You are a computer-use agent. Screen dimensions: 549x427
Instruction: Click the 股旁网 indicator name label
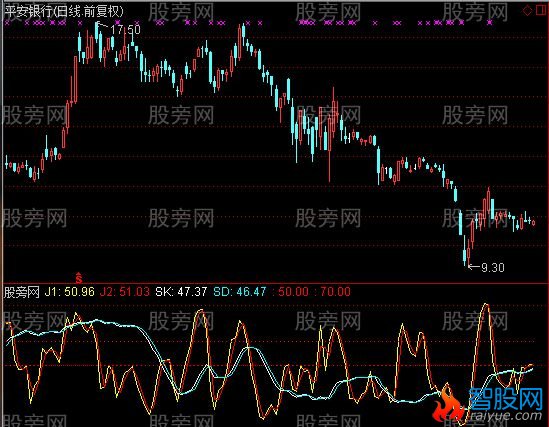[21, 292]
